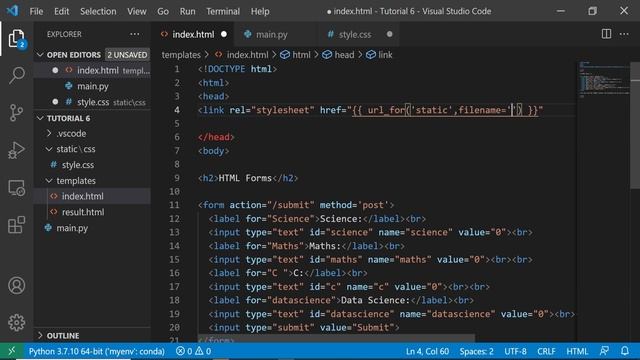Open the Terminal menu
The height and width of the screenshot is (360, 640).
pyautogui.click(x=223, y=11)
